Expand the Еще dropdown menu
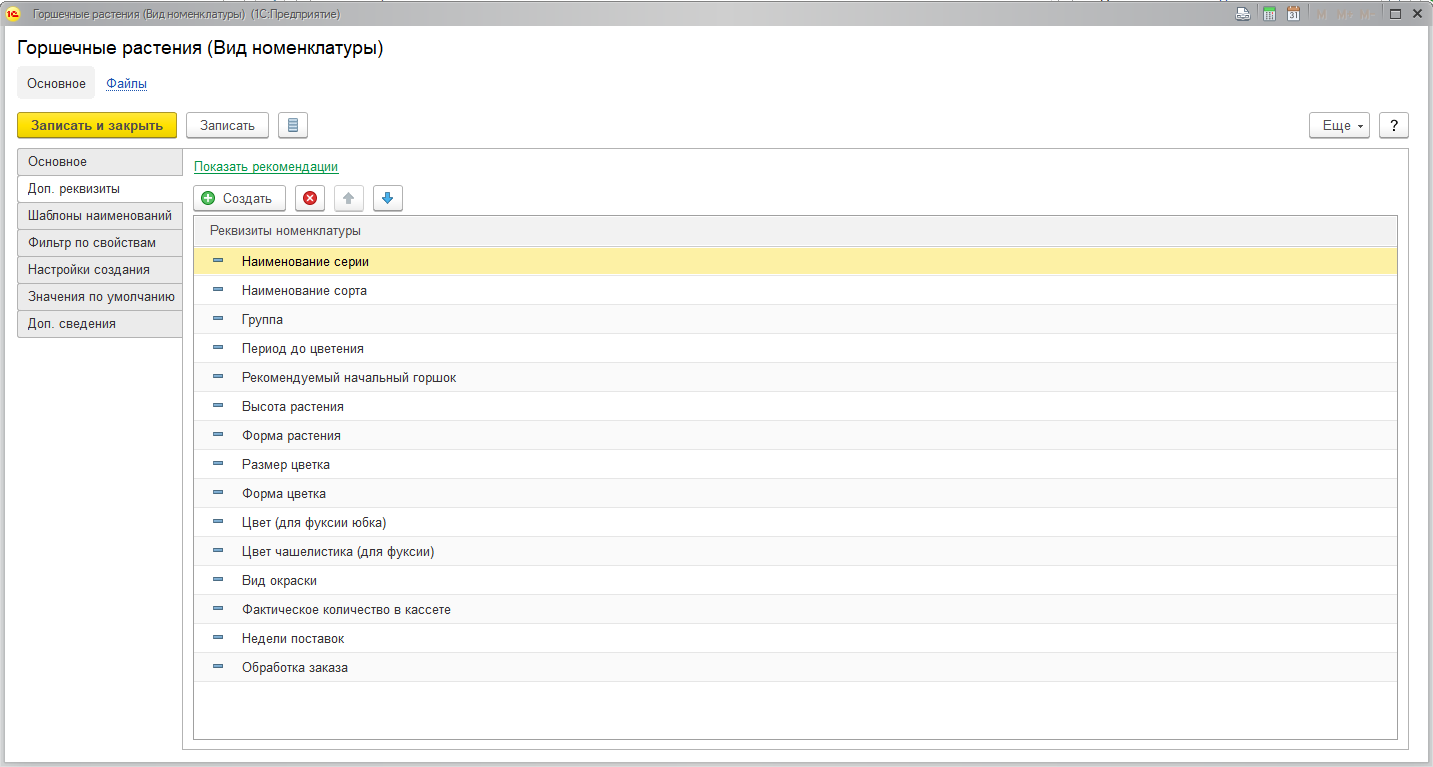The height and width of the screenshot is (767, 1433). pyautogui.click(x=1339, y=125)
